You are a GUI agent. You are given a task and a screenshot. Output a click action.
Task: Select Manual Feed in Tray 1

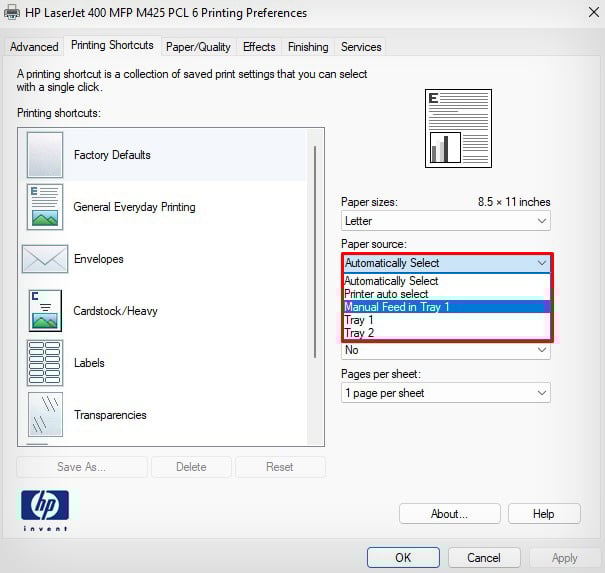[x=446, y=307]
